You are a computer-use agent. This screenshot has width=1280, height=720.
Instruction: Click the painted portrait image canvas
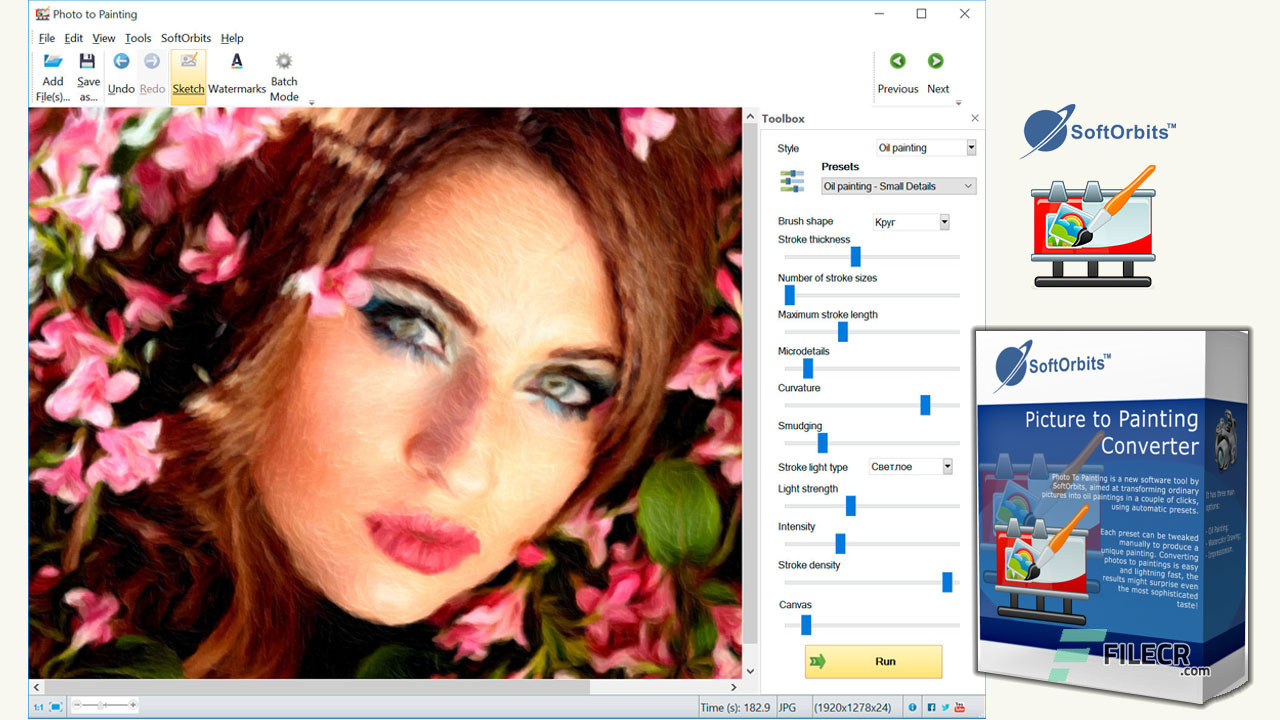coord(385,393)
